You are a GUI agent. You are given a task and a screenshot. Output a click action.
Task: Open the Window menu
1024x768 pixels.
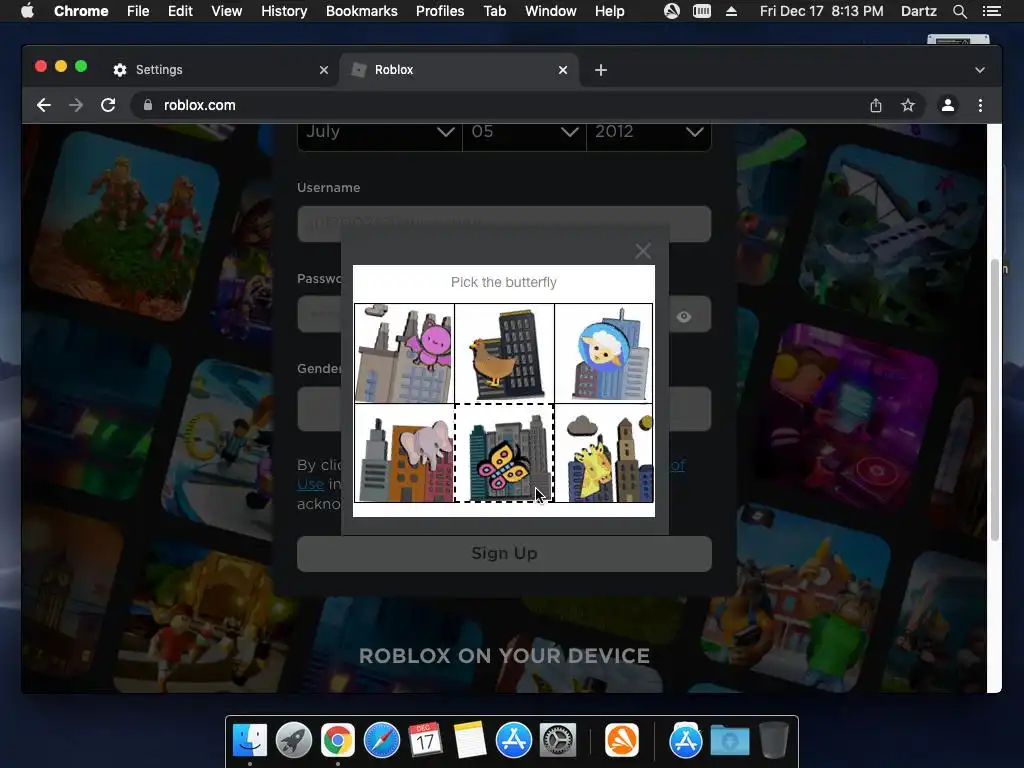click(x=551, y=11)
